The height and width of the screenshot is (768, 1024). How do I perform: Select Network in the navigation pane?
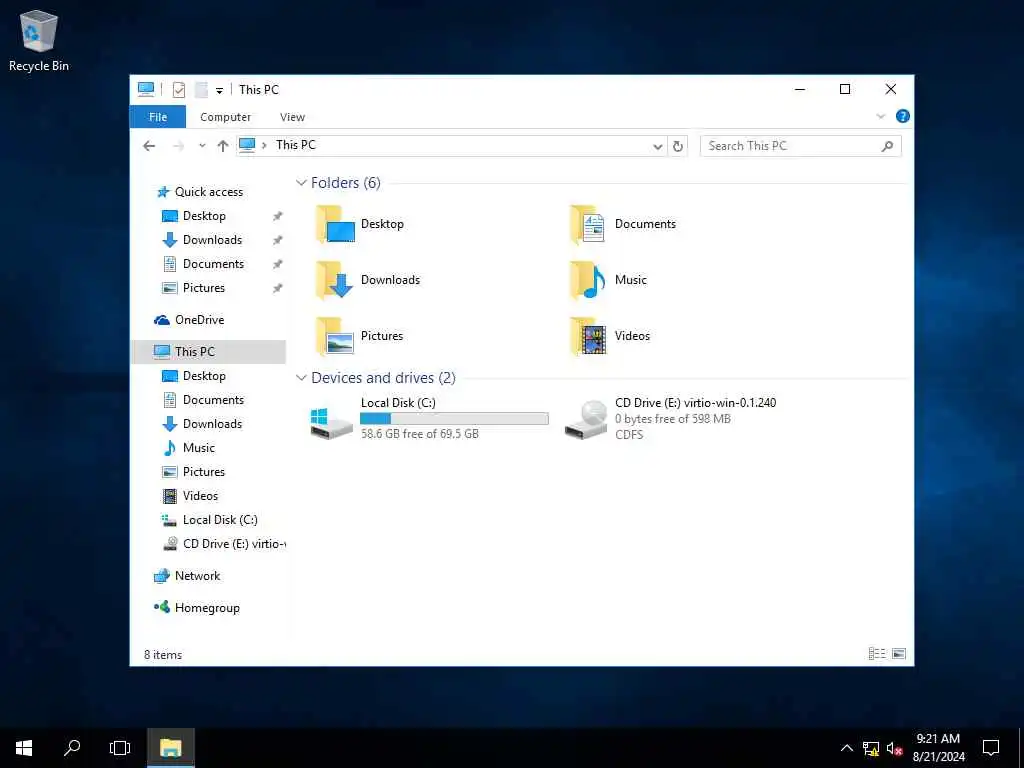(x=197, y=575)
